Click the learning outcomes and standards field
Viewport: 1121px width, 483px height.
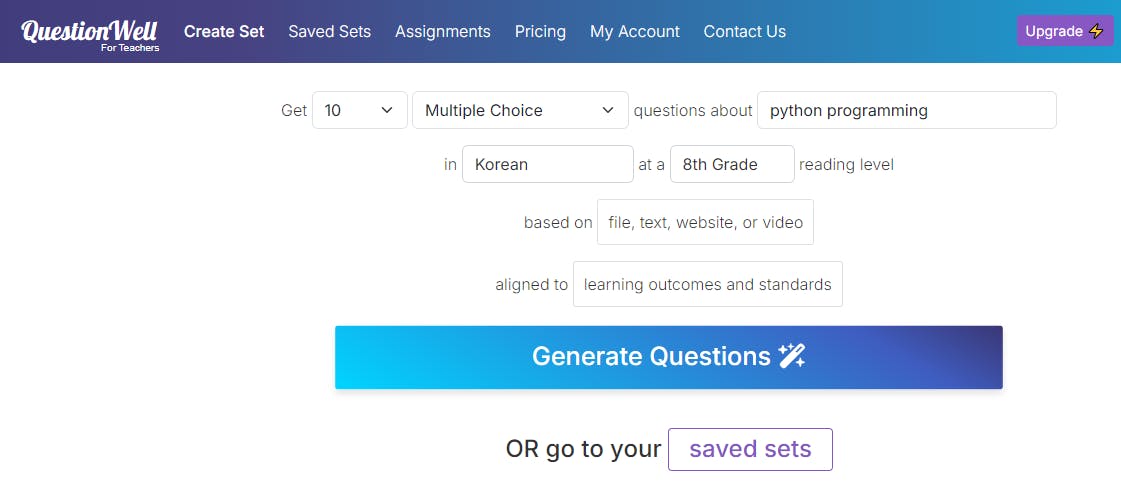(707, 284)
